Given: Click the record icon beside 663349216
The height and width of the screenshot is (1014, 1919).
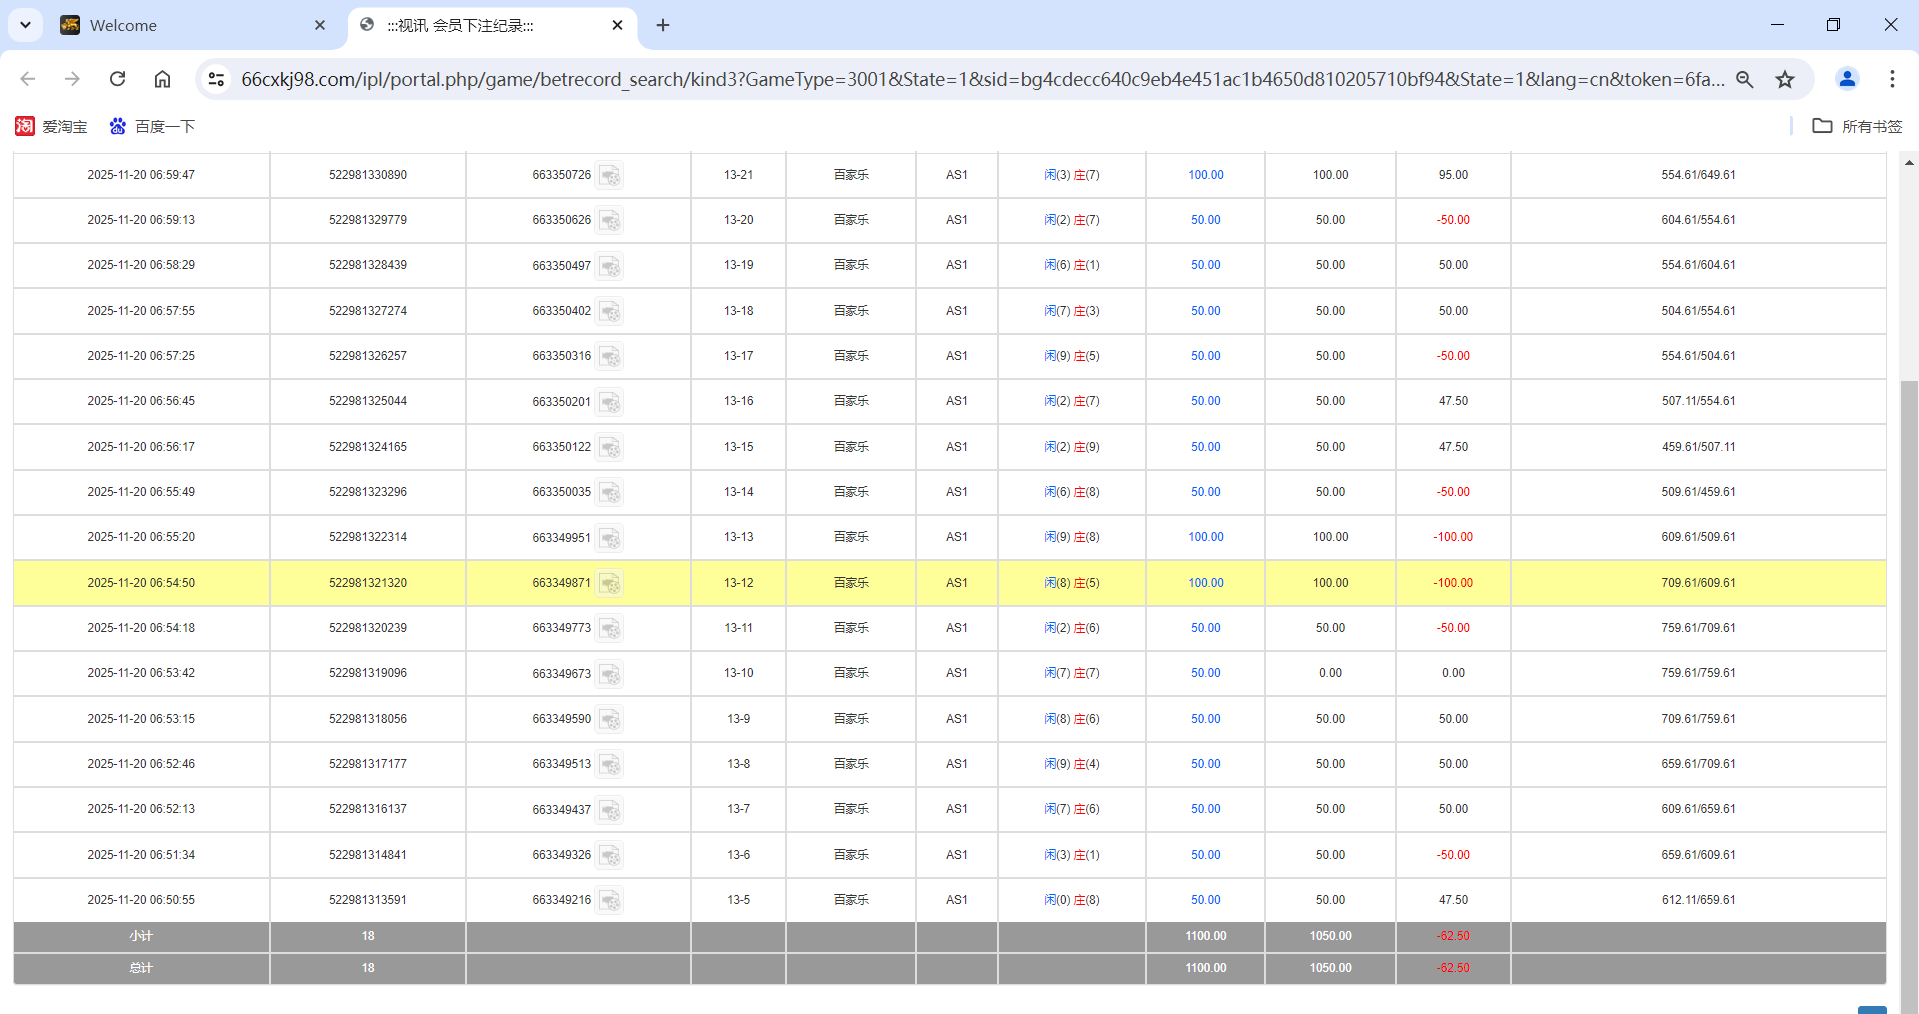Looking at the screenshot, I should [609, 901].
